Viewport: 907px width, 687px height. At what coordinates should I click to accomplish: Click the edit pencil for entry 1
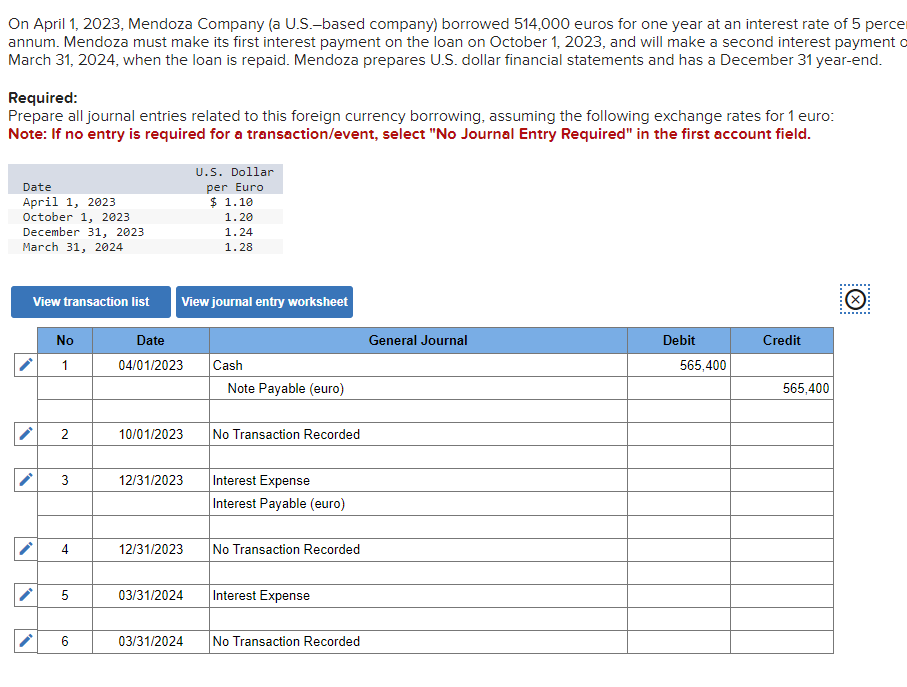point(25,366)
